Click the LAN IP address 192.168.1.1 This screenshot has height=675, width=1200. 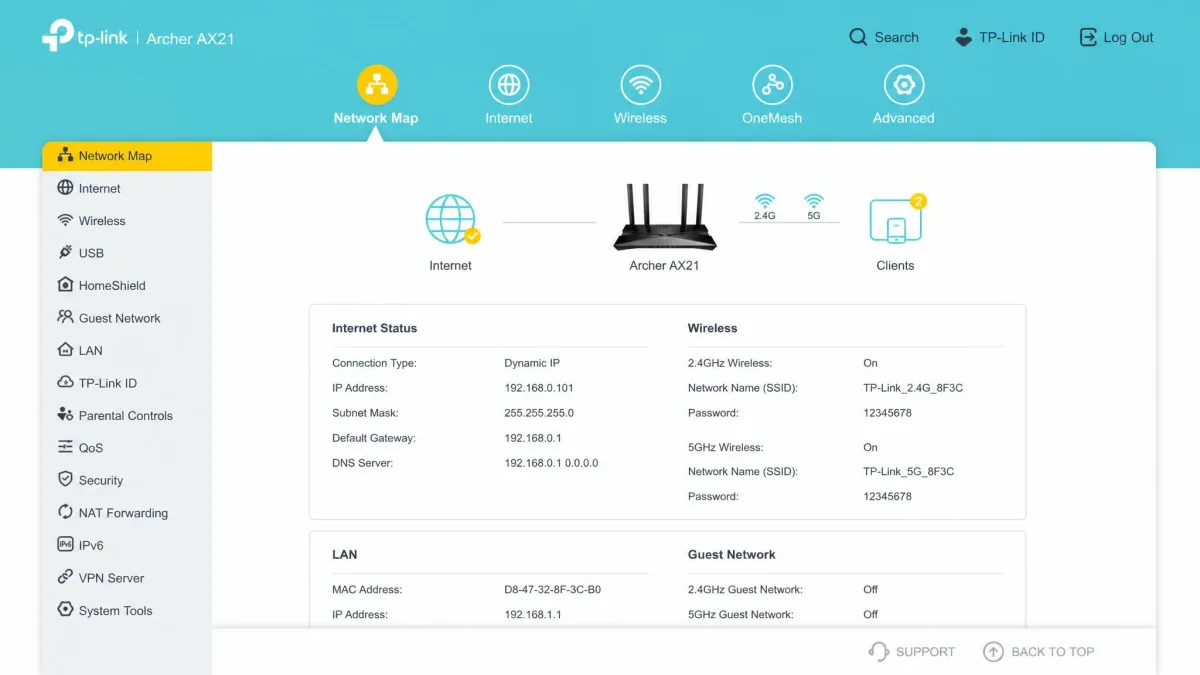533,615
